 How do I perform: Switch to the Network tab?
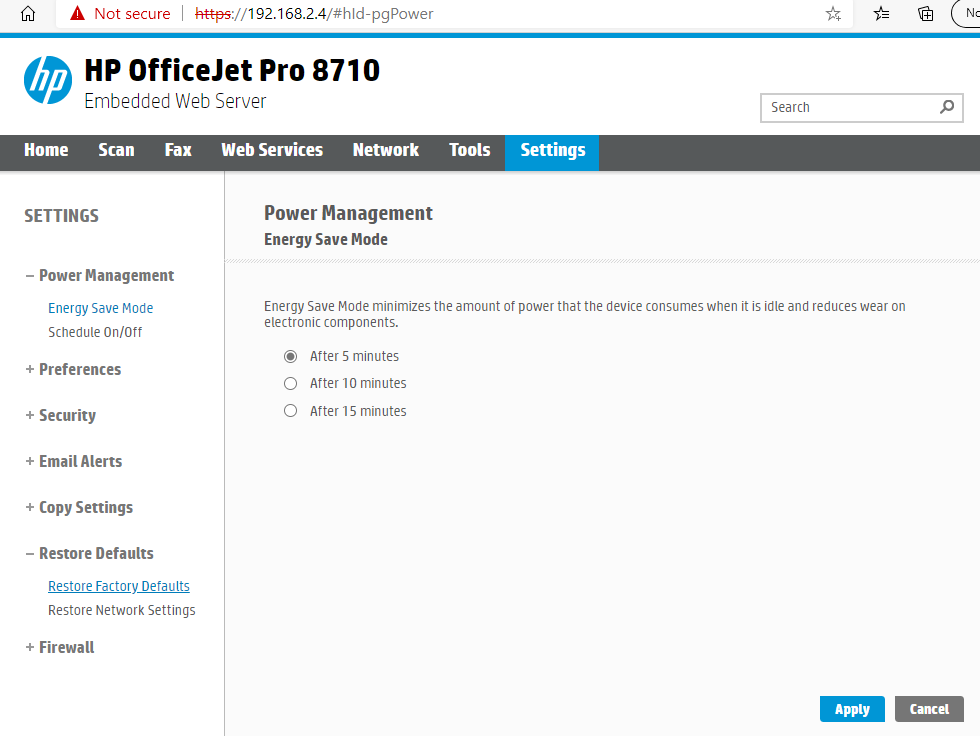[x=386, y=152]
